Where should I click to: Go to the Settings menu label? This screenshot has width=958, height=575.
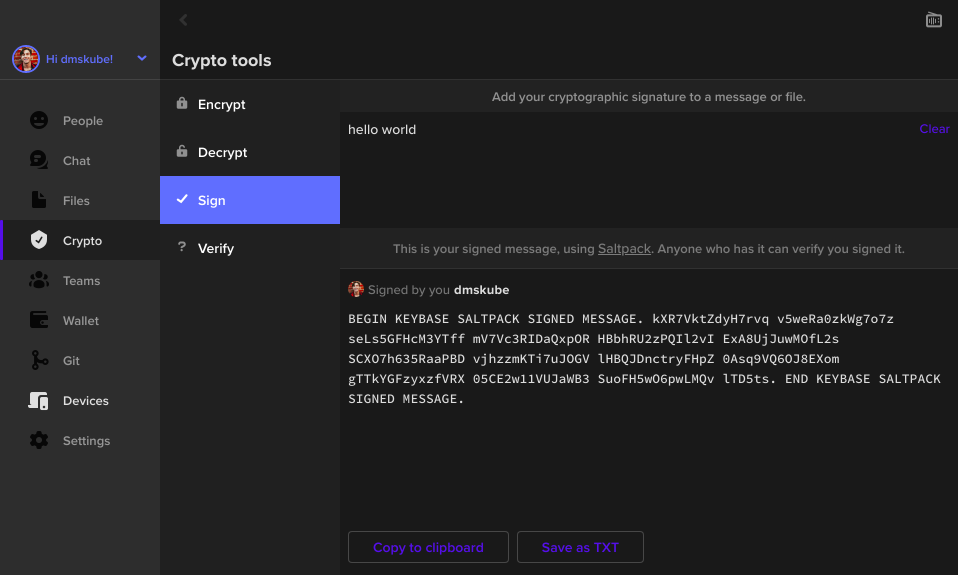(x=86, y=441)
